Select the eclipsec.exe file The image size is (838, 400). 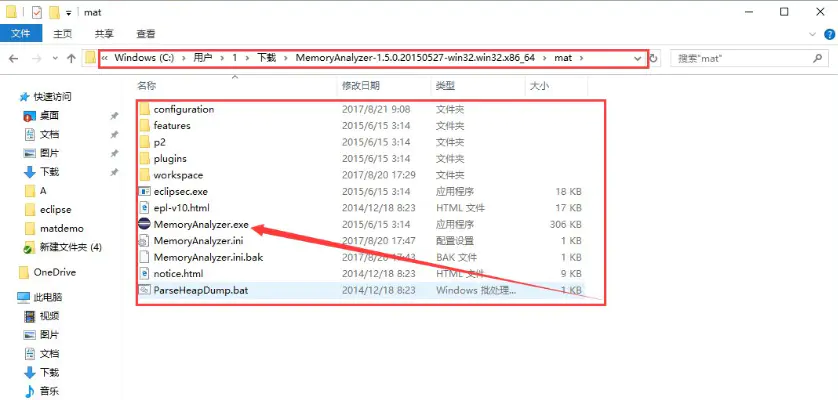181,191
